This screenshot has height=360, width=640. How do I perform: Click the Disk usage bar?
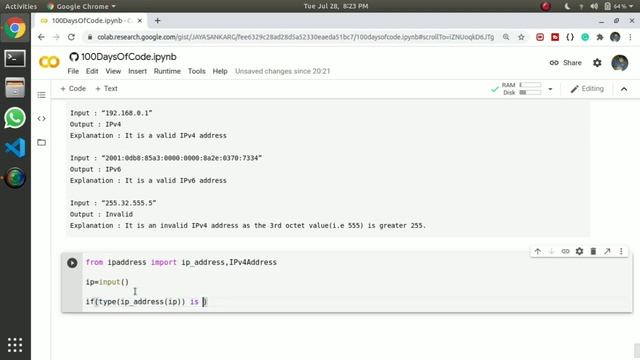tap(530, 93)
